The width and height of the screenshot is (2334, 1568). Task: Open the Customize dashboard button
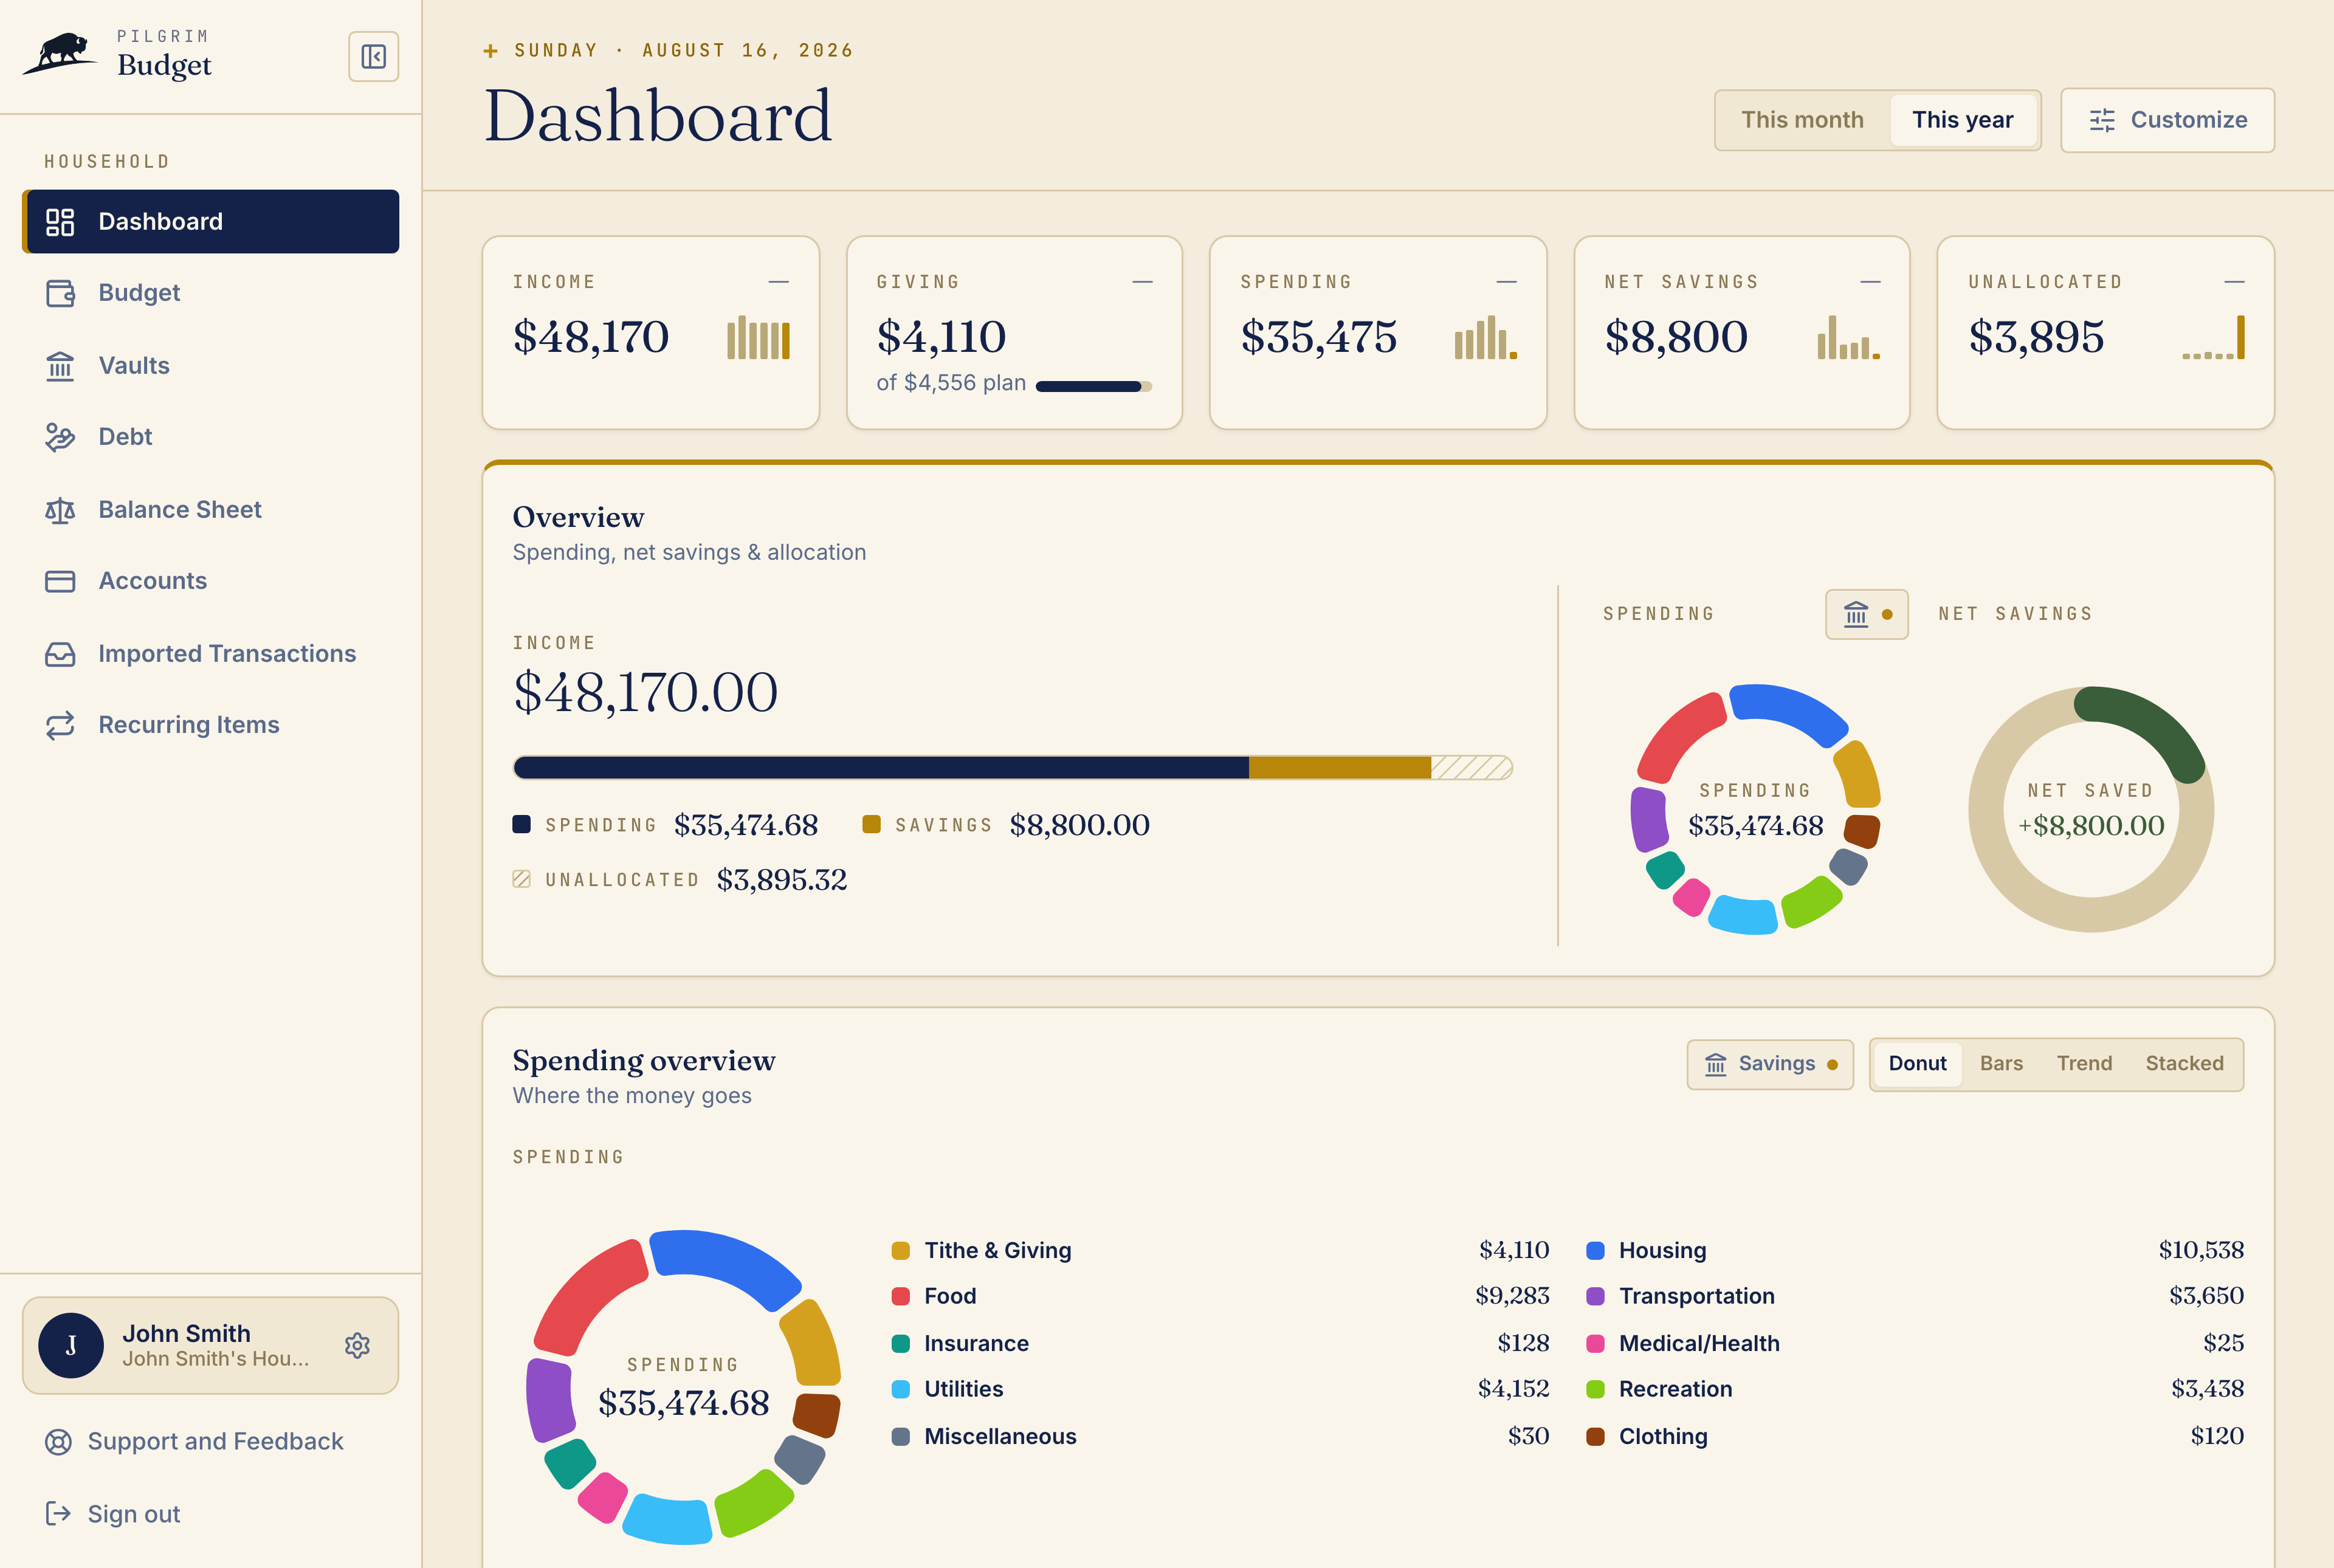coord(2167,120)
